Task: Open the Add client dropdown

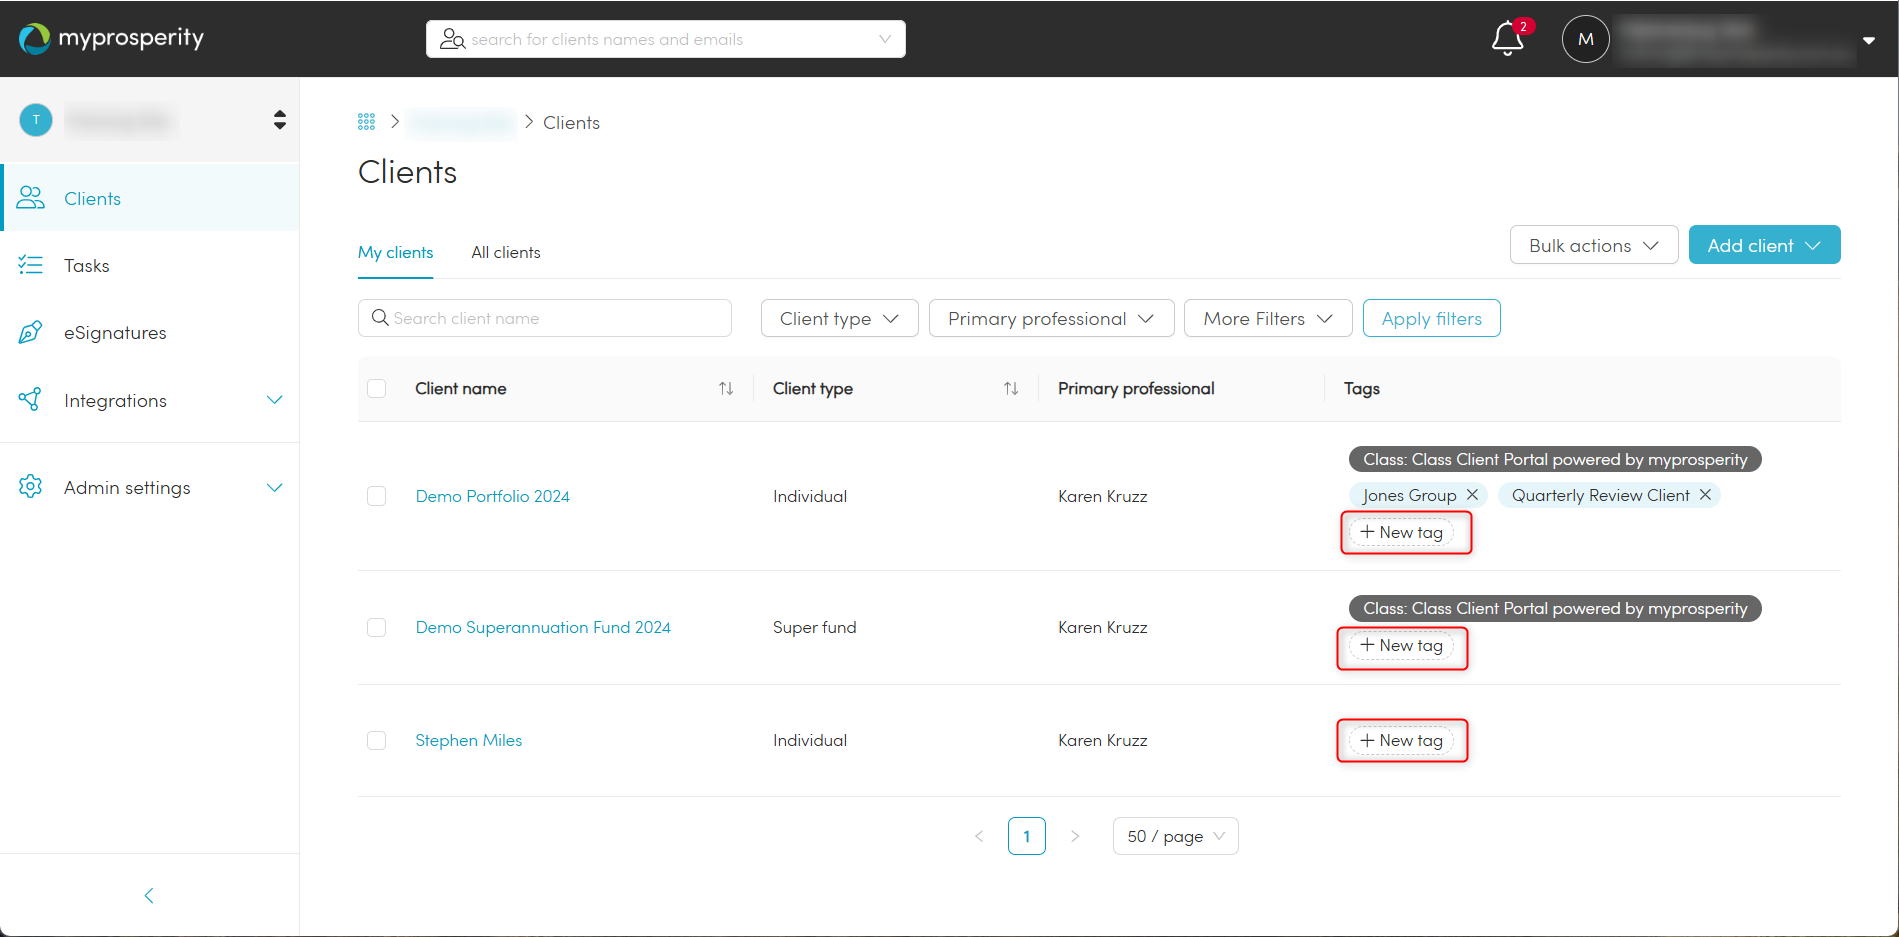Action: pos(1764,245)
